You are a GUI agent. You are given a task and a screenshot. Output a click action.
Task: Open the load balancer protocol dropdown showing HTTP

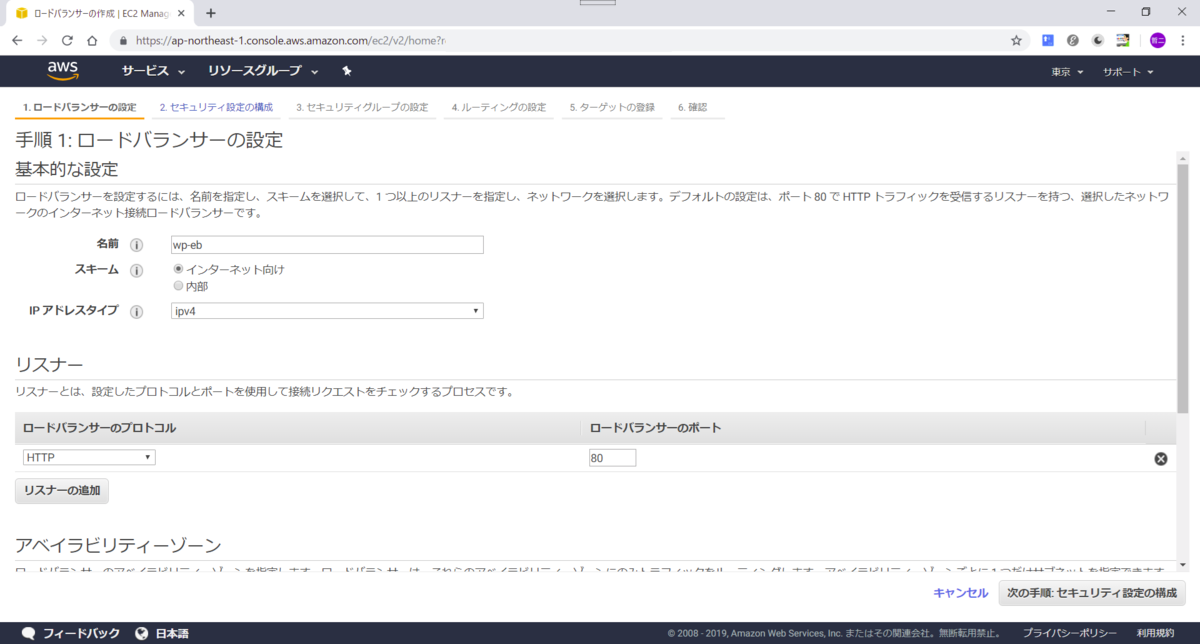[x=88, y=456]
